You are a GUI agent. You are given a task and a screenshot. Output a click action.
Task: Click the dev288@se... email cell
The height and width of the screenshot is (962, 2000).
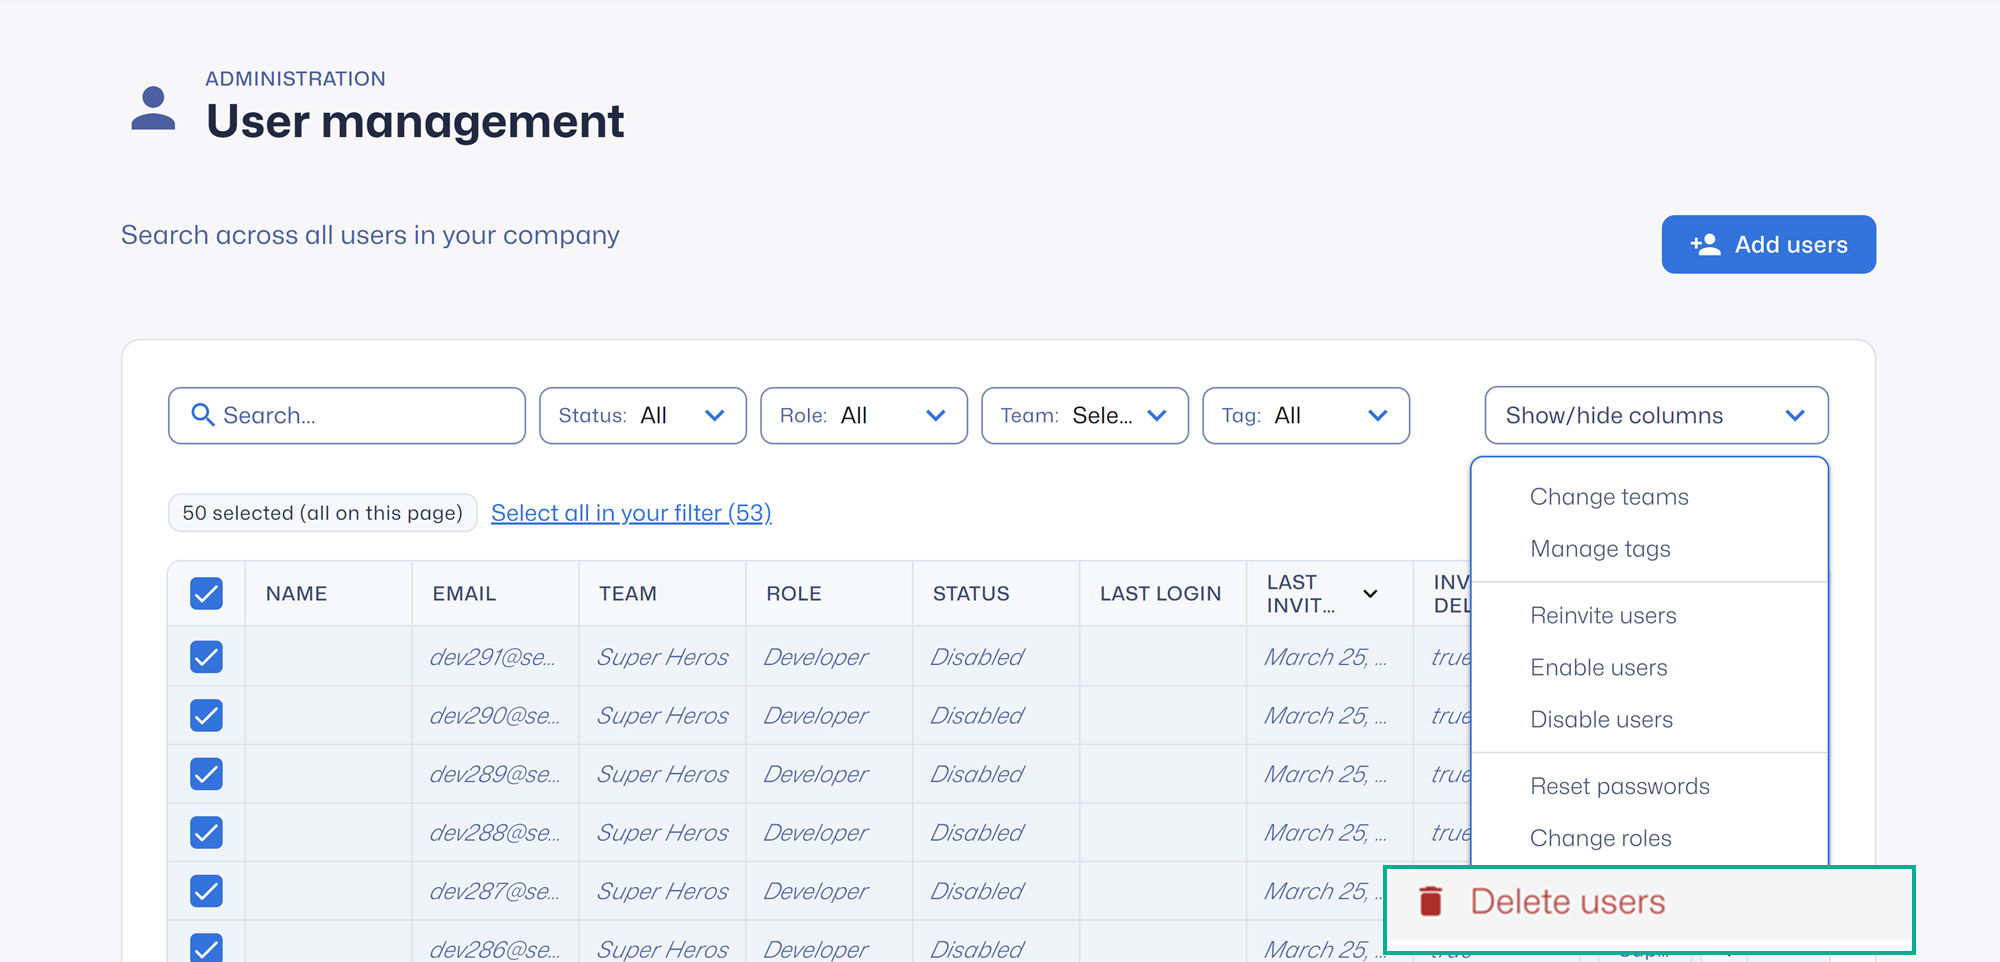pyautogui.click(x=494, y=833)
